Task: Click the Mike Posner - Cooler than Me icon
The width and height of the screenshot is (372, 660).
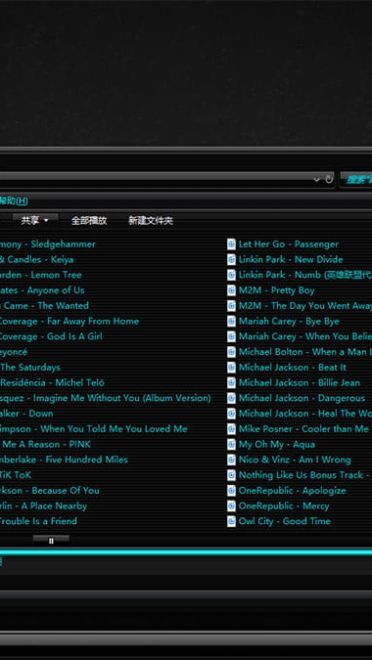Action: pos(231,429)
